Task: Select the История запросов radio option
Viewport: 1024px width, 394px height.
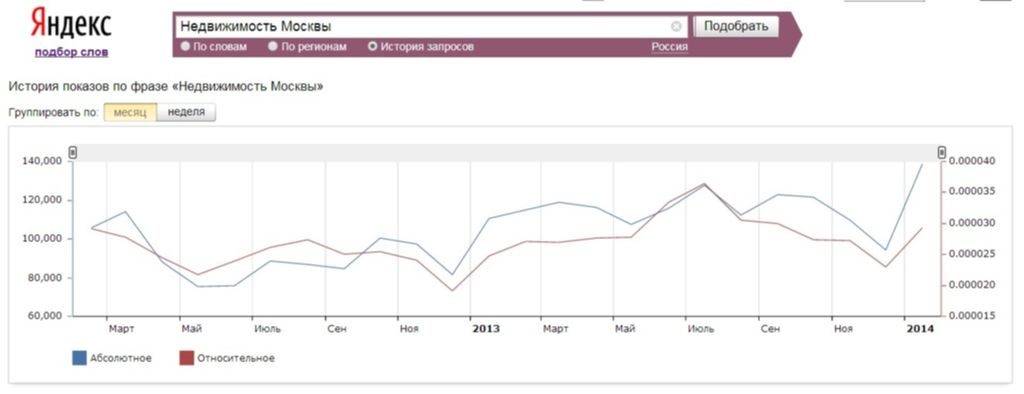Action: click(372, 46)
